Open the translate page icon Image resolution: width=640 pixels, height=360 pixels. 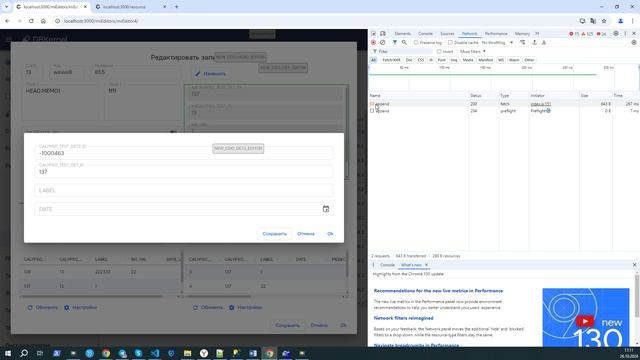click(x=593, y=21)
